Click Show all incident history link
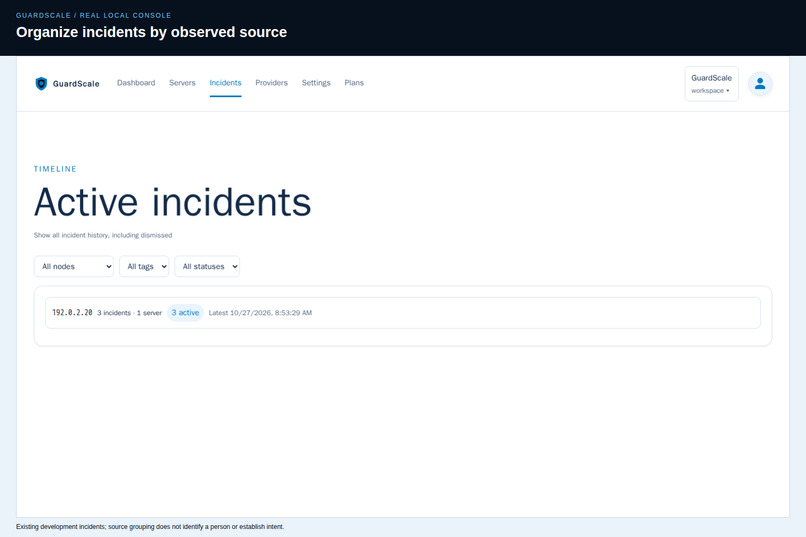 (x=103, y=235)
